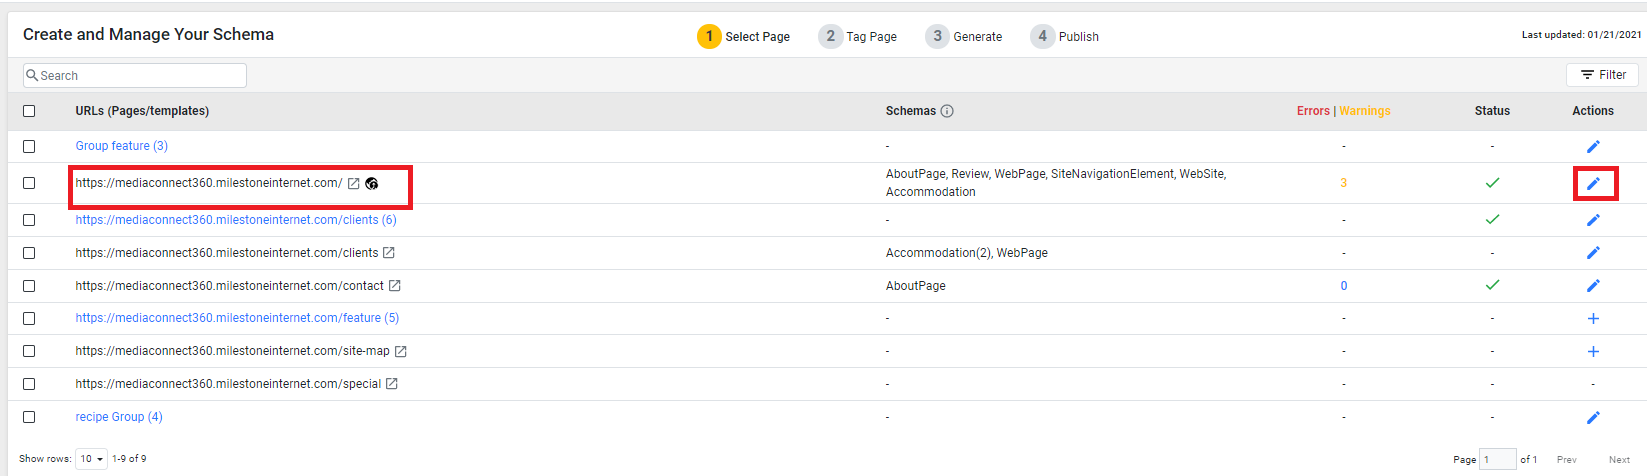The height and width of the screenshot is (476, 1647).
Task: Click the globe icon beside homepage URL
Action: click(x=372, y=183)
